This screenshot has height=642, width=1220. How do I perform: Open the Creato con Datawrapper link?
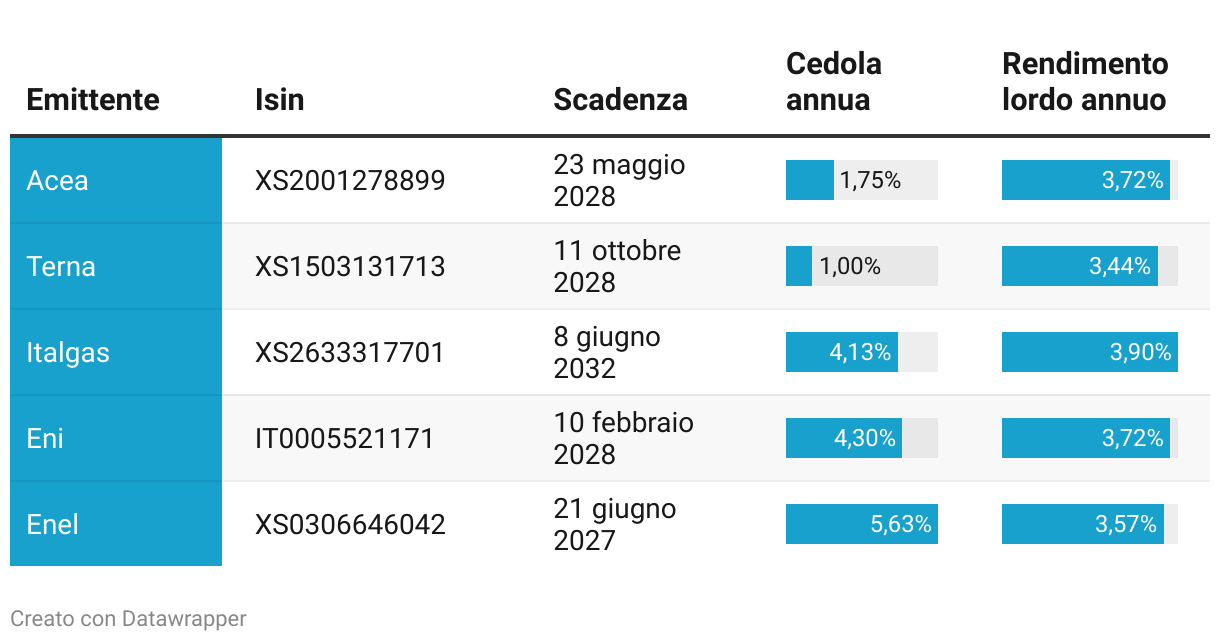(x=128, y=618)
